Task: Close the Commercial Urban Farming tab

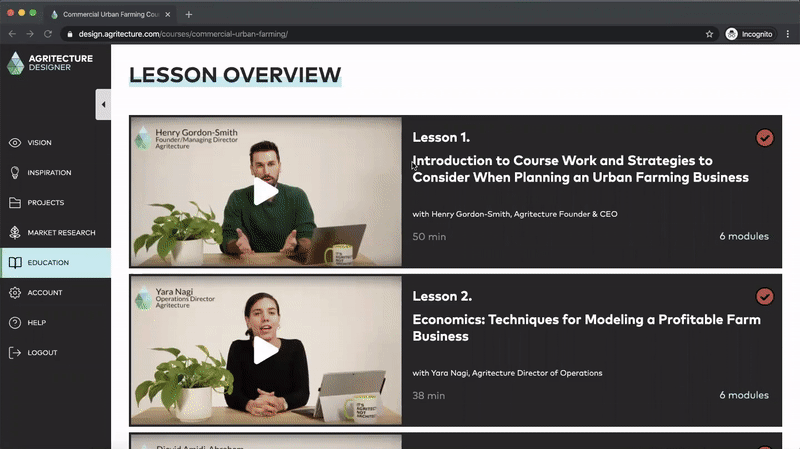Action: pyautogui.click(x=167, y=14)
